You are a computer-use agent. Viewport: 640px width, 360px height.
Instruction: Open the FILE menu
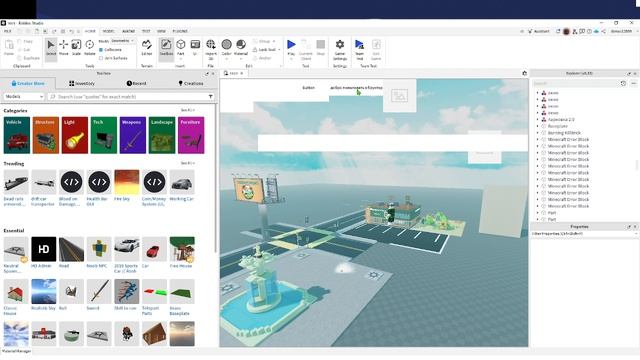coord(7,31)
